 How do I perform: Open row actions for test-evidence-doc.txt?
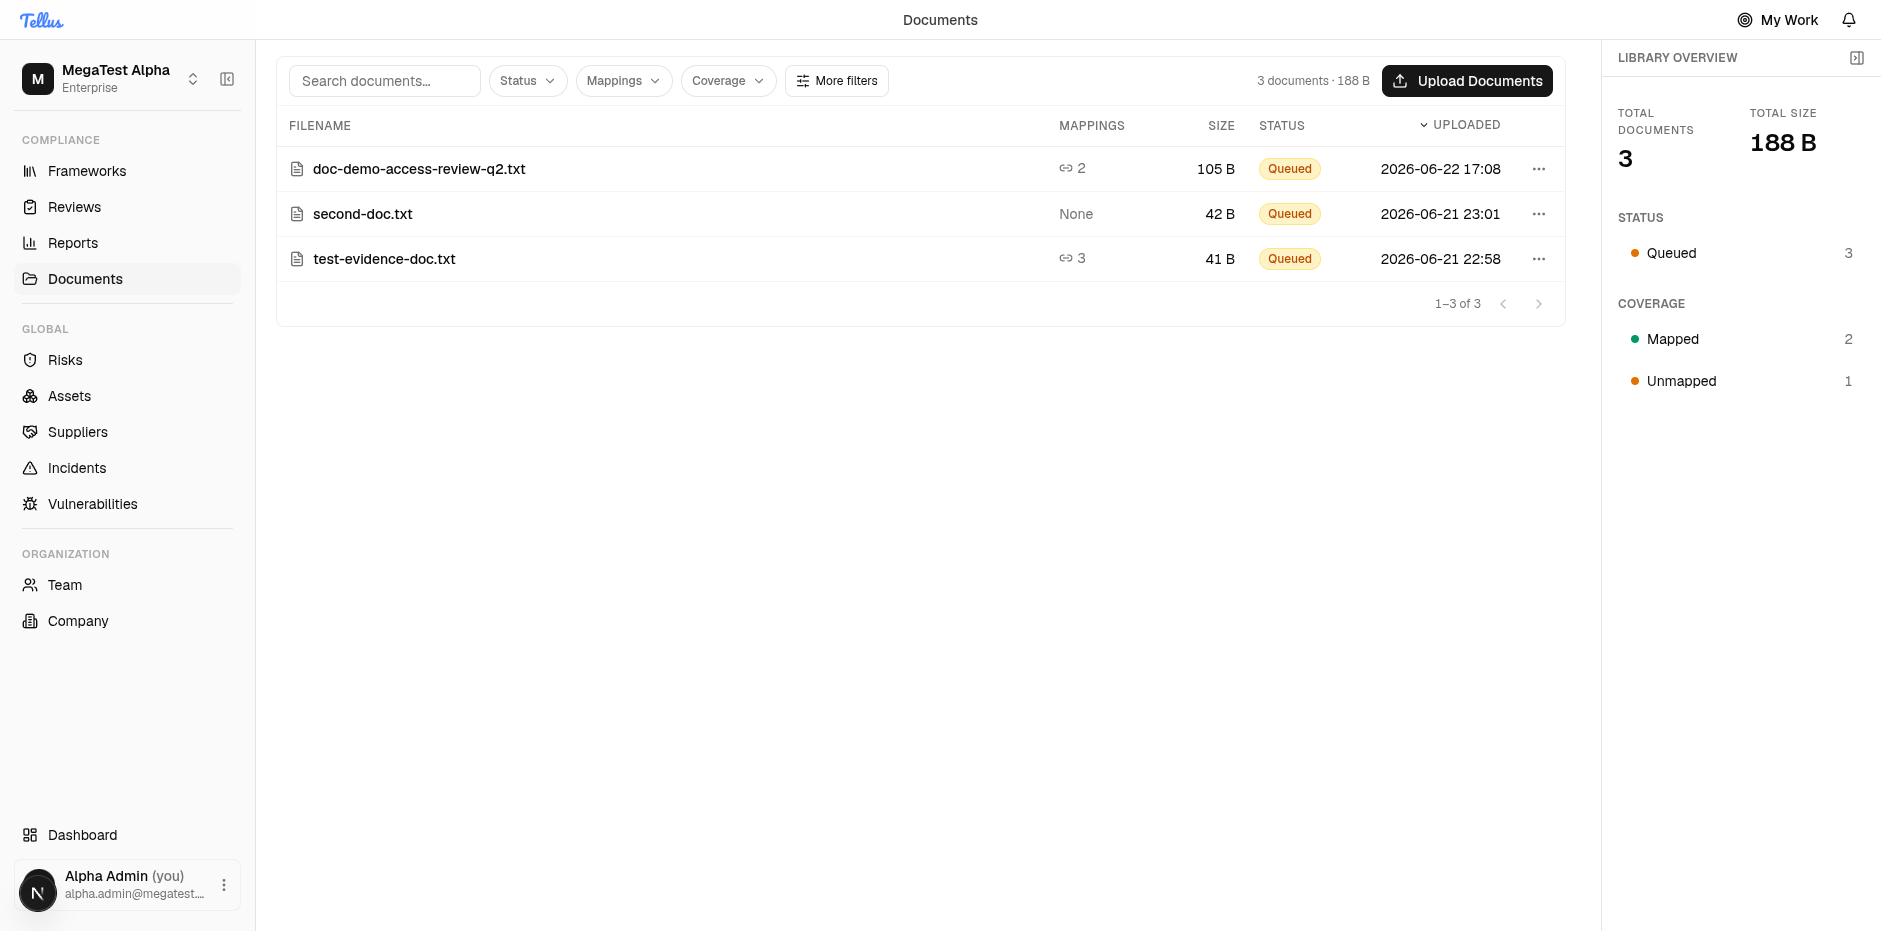1539,259
